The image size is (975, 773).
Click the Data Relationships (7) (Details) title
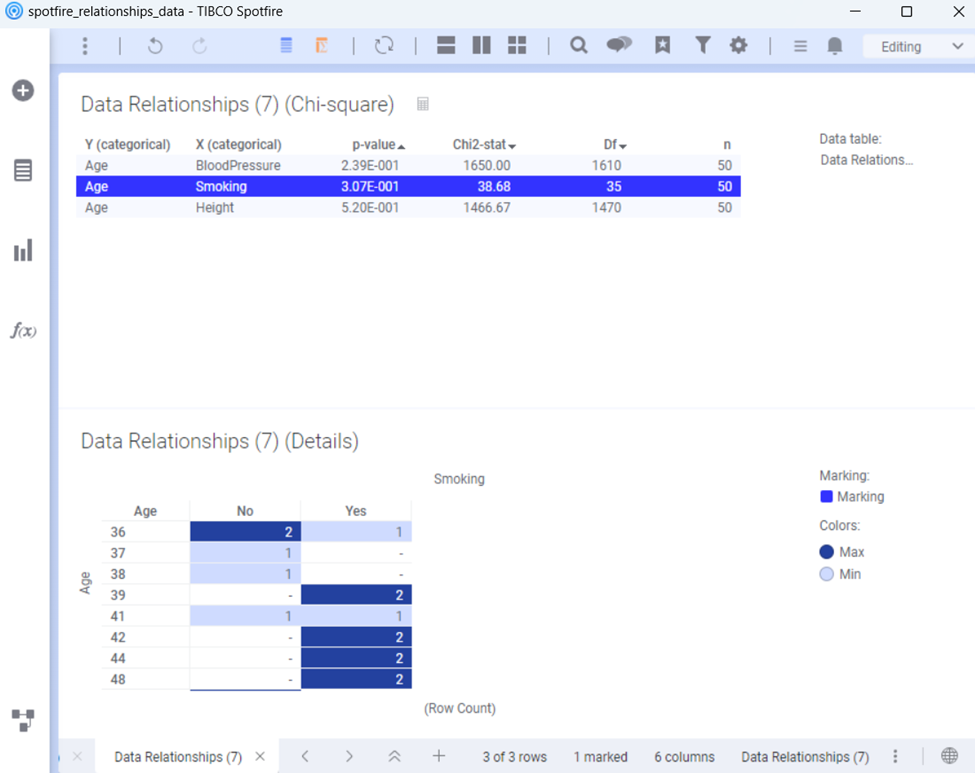(219, 441)
